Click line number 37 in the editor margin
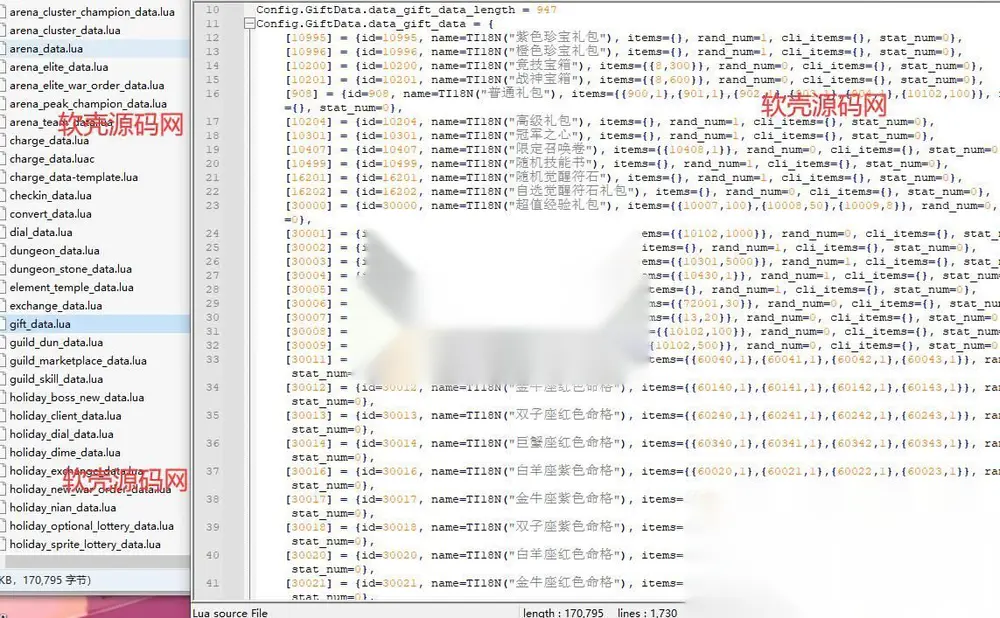This screenshot has height=618, width=1000. click(x=212, y=471)
